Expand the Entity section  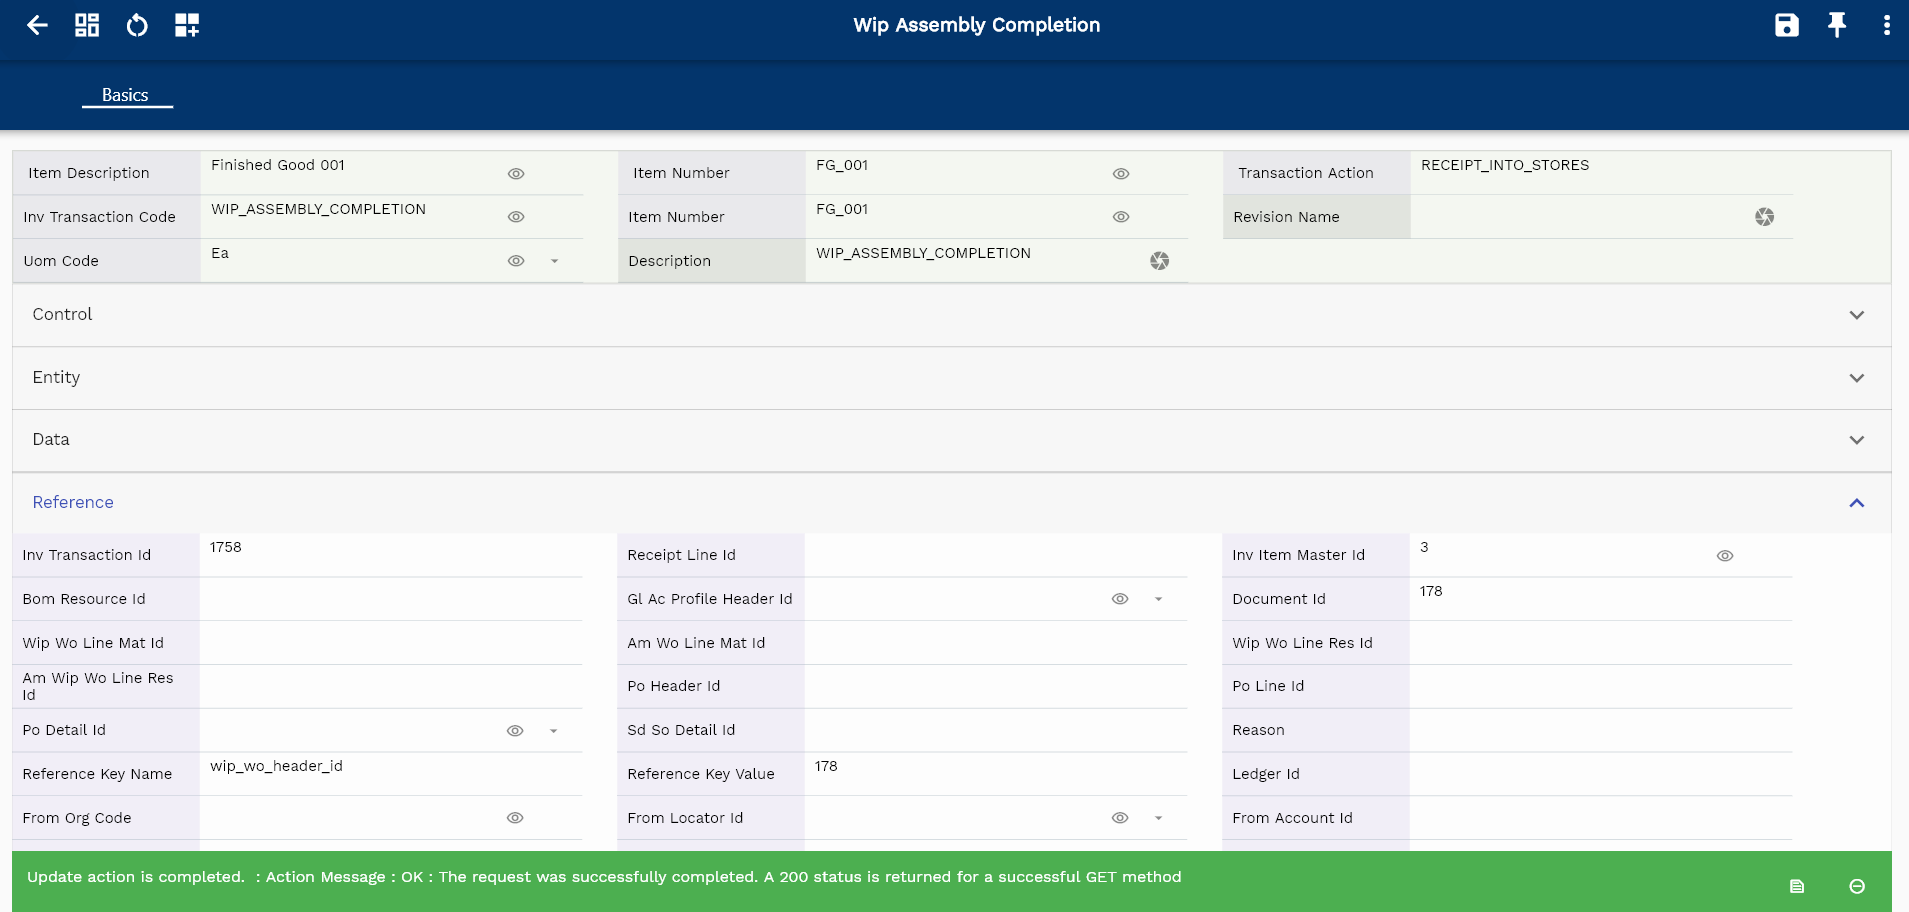[x=1856, y=378]
